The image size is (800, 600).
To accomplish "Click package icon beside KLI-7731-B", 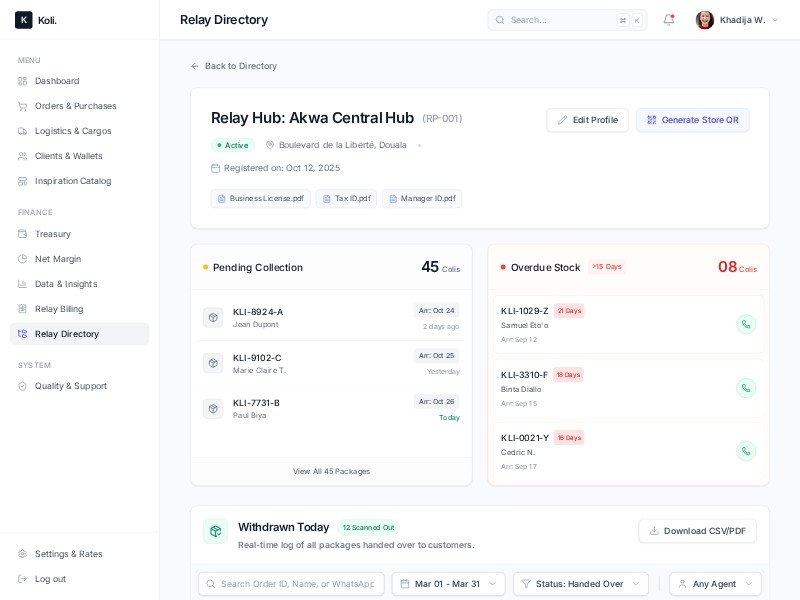I will (213, 409).
